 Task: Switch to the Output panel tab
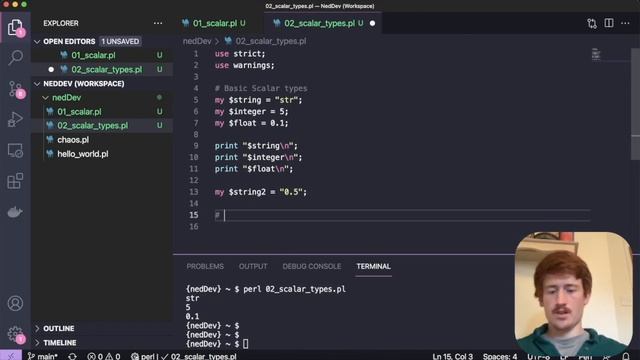coord(253,266)
